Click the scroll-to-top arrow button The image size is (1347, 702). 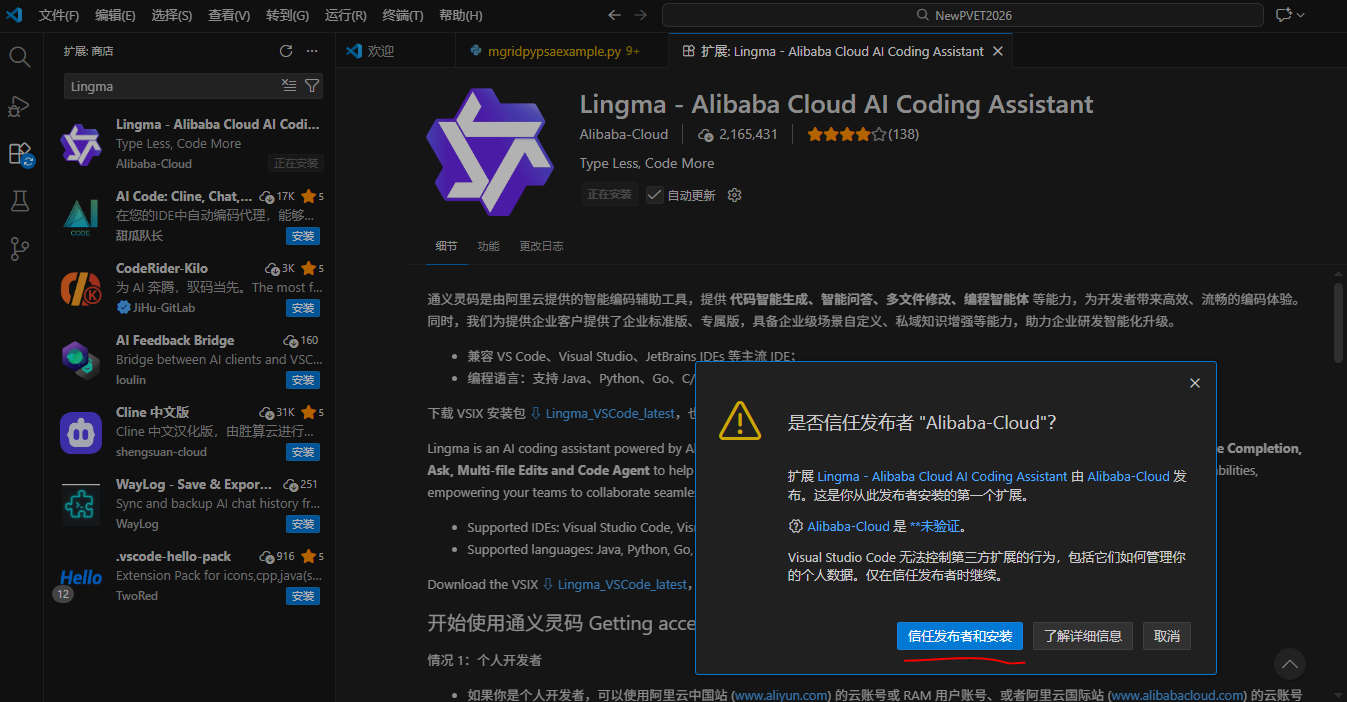1290,664
